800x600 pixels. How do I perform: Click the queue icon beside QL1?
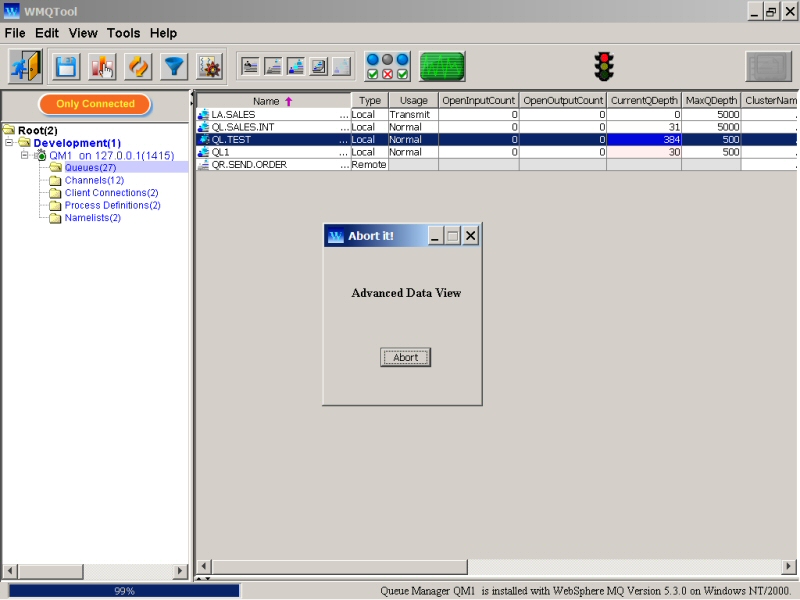pyautogui.click(x=203, y=152)
